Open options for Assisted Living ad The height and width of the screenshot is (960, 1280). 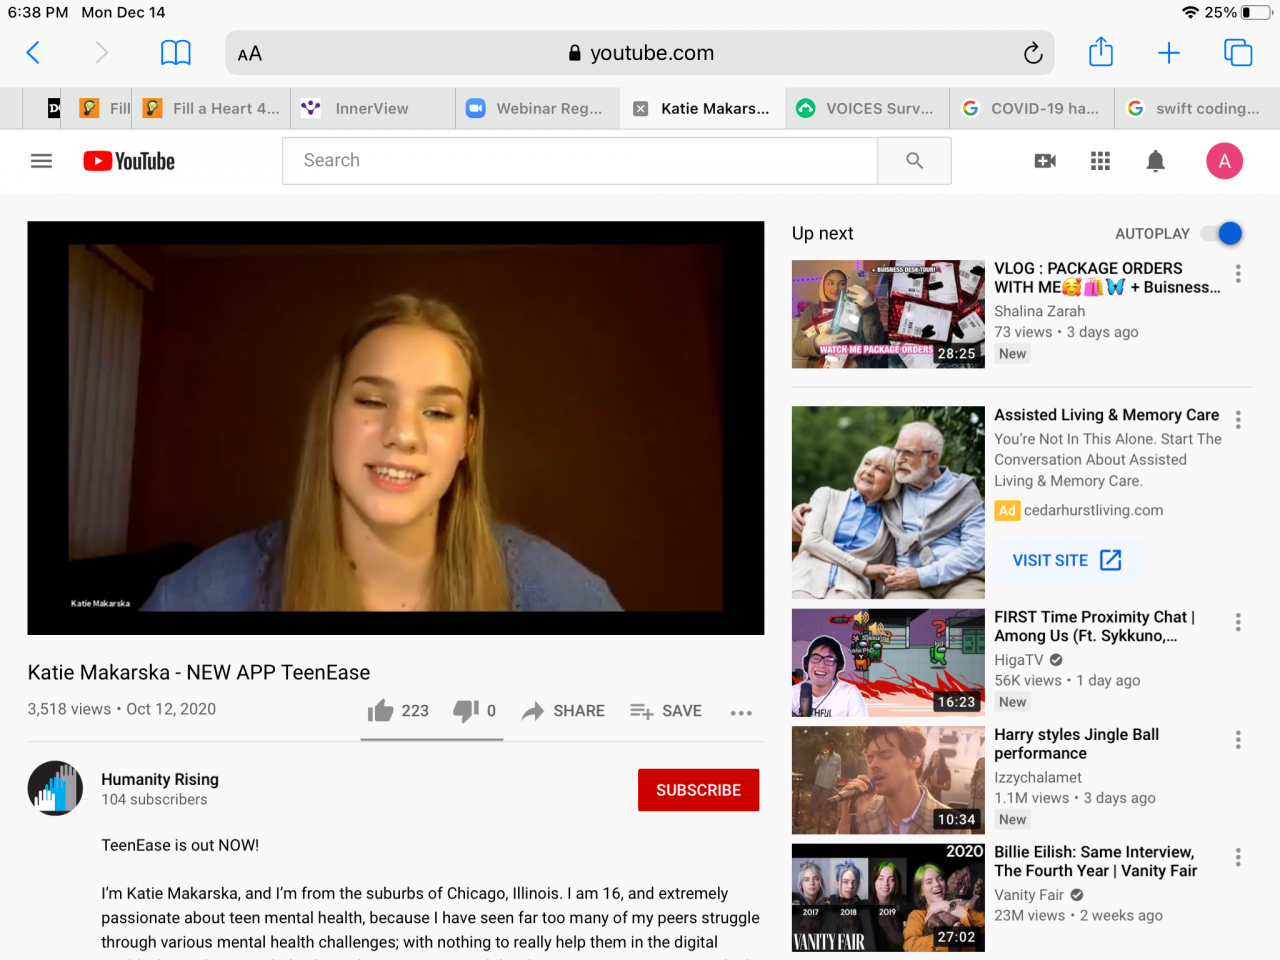1238,420
